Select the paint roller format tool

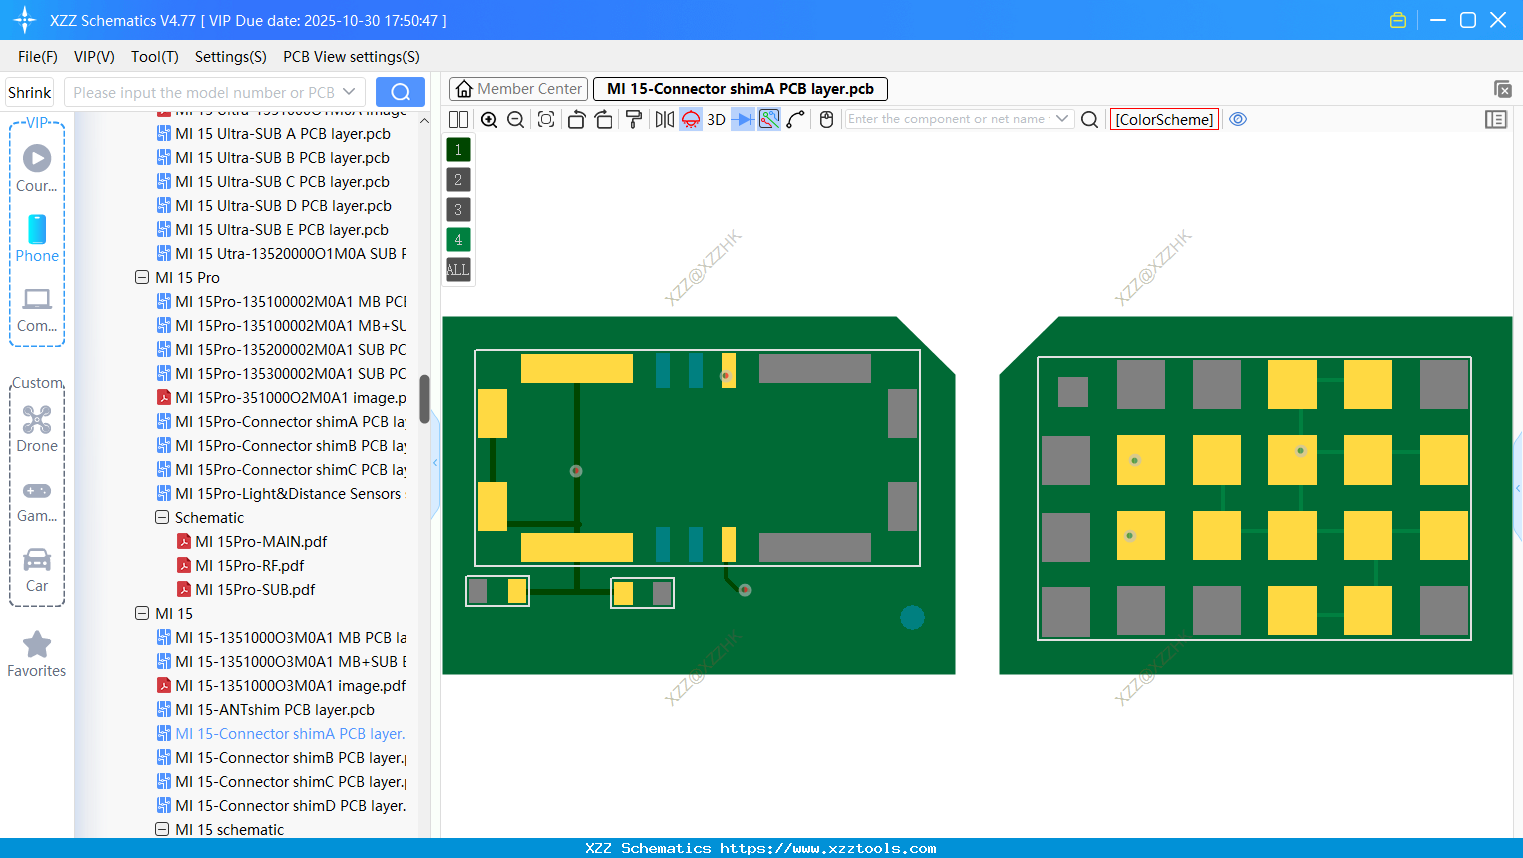coord(634,119)
